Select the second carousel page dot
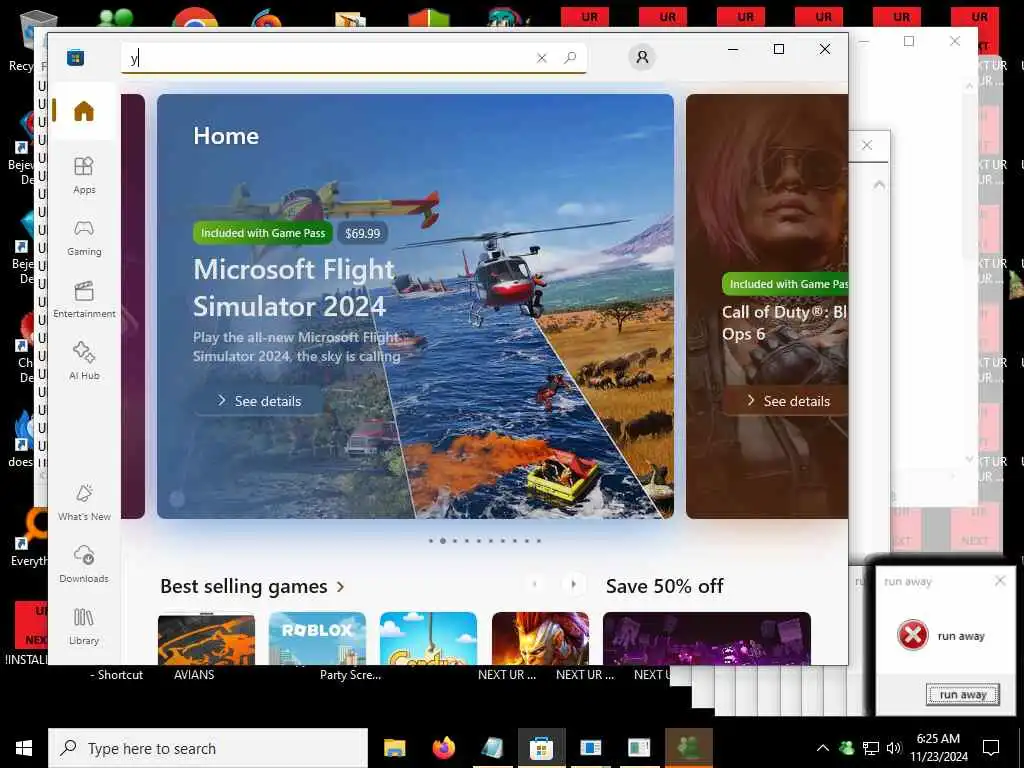 point(443,541)
